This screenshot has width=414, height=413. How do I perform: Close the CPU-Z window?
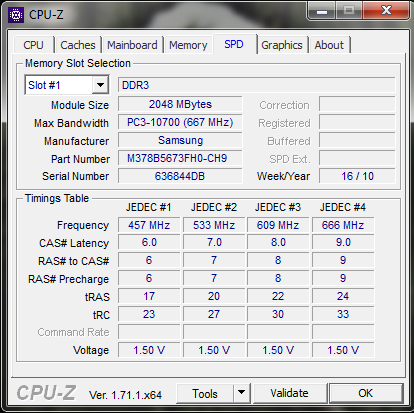(x=387, y=11)
